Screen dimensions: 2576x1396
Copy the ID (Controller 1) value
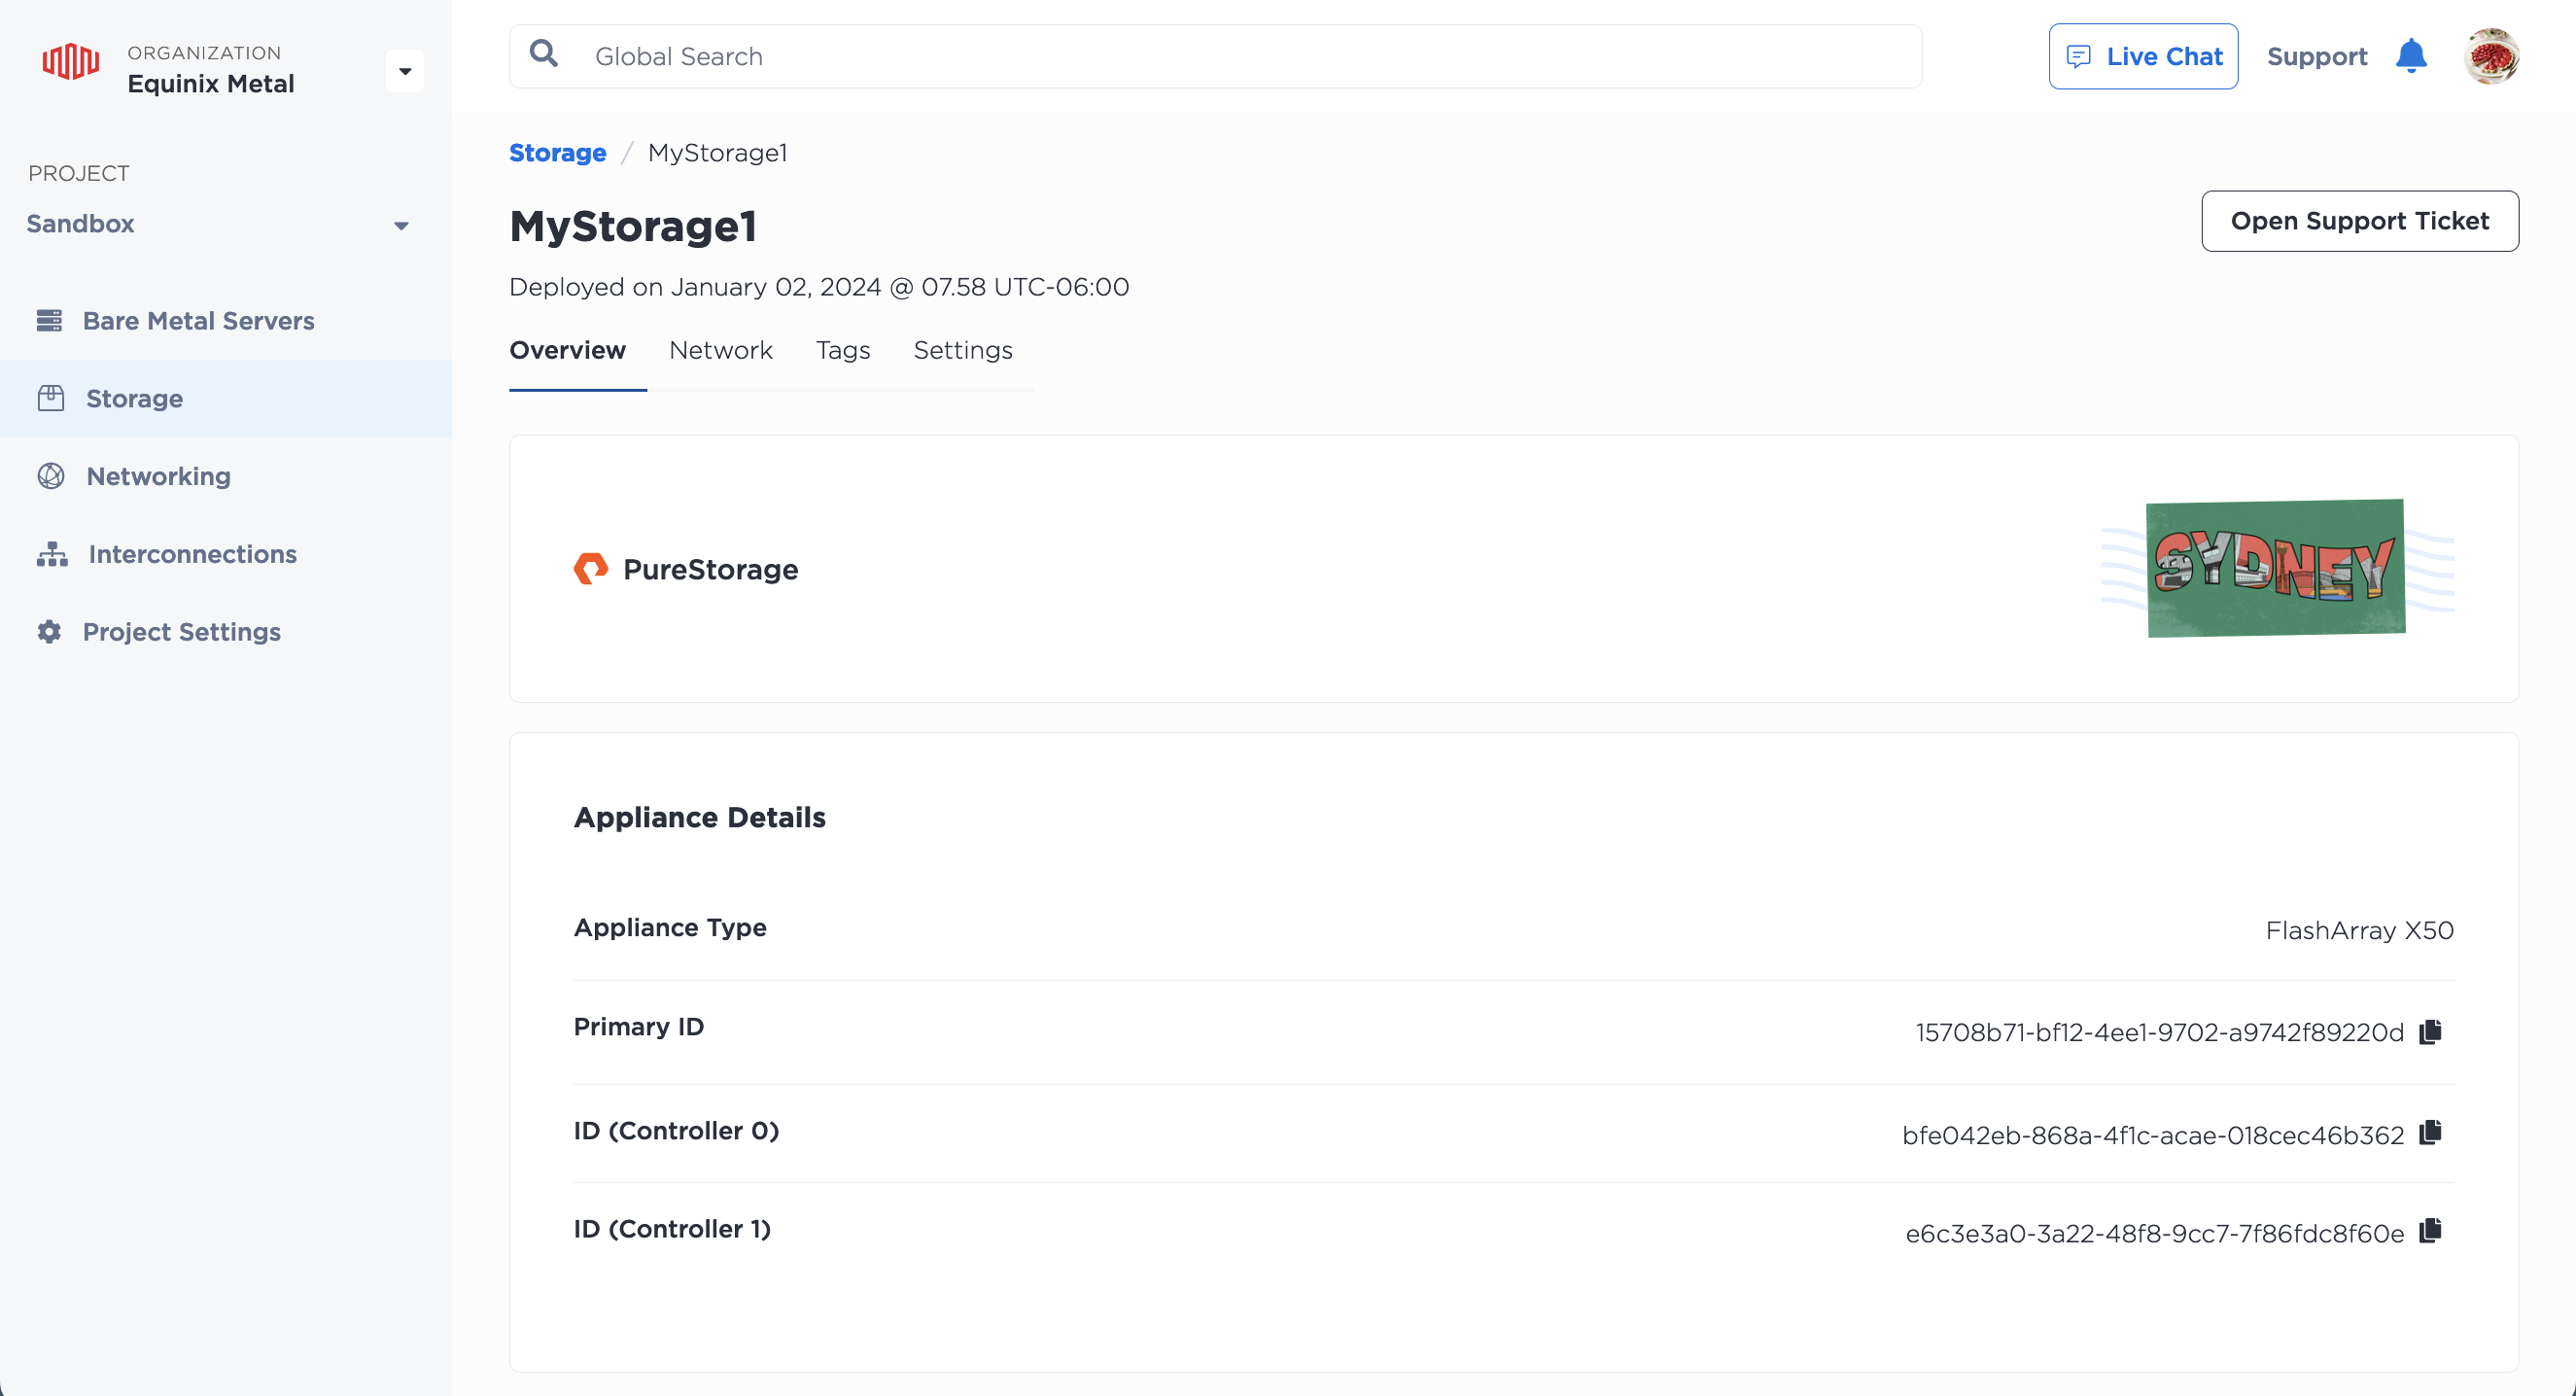[x=2431, y=1231]
